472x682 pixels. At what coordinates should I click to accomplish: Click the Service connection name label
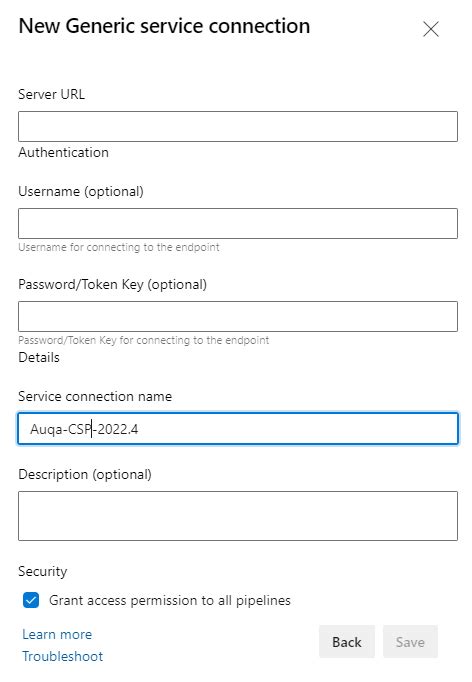95,396
